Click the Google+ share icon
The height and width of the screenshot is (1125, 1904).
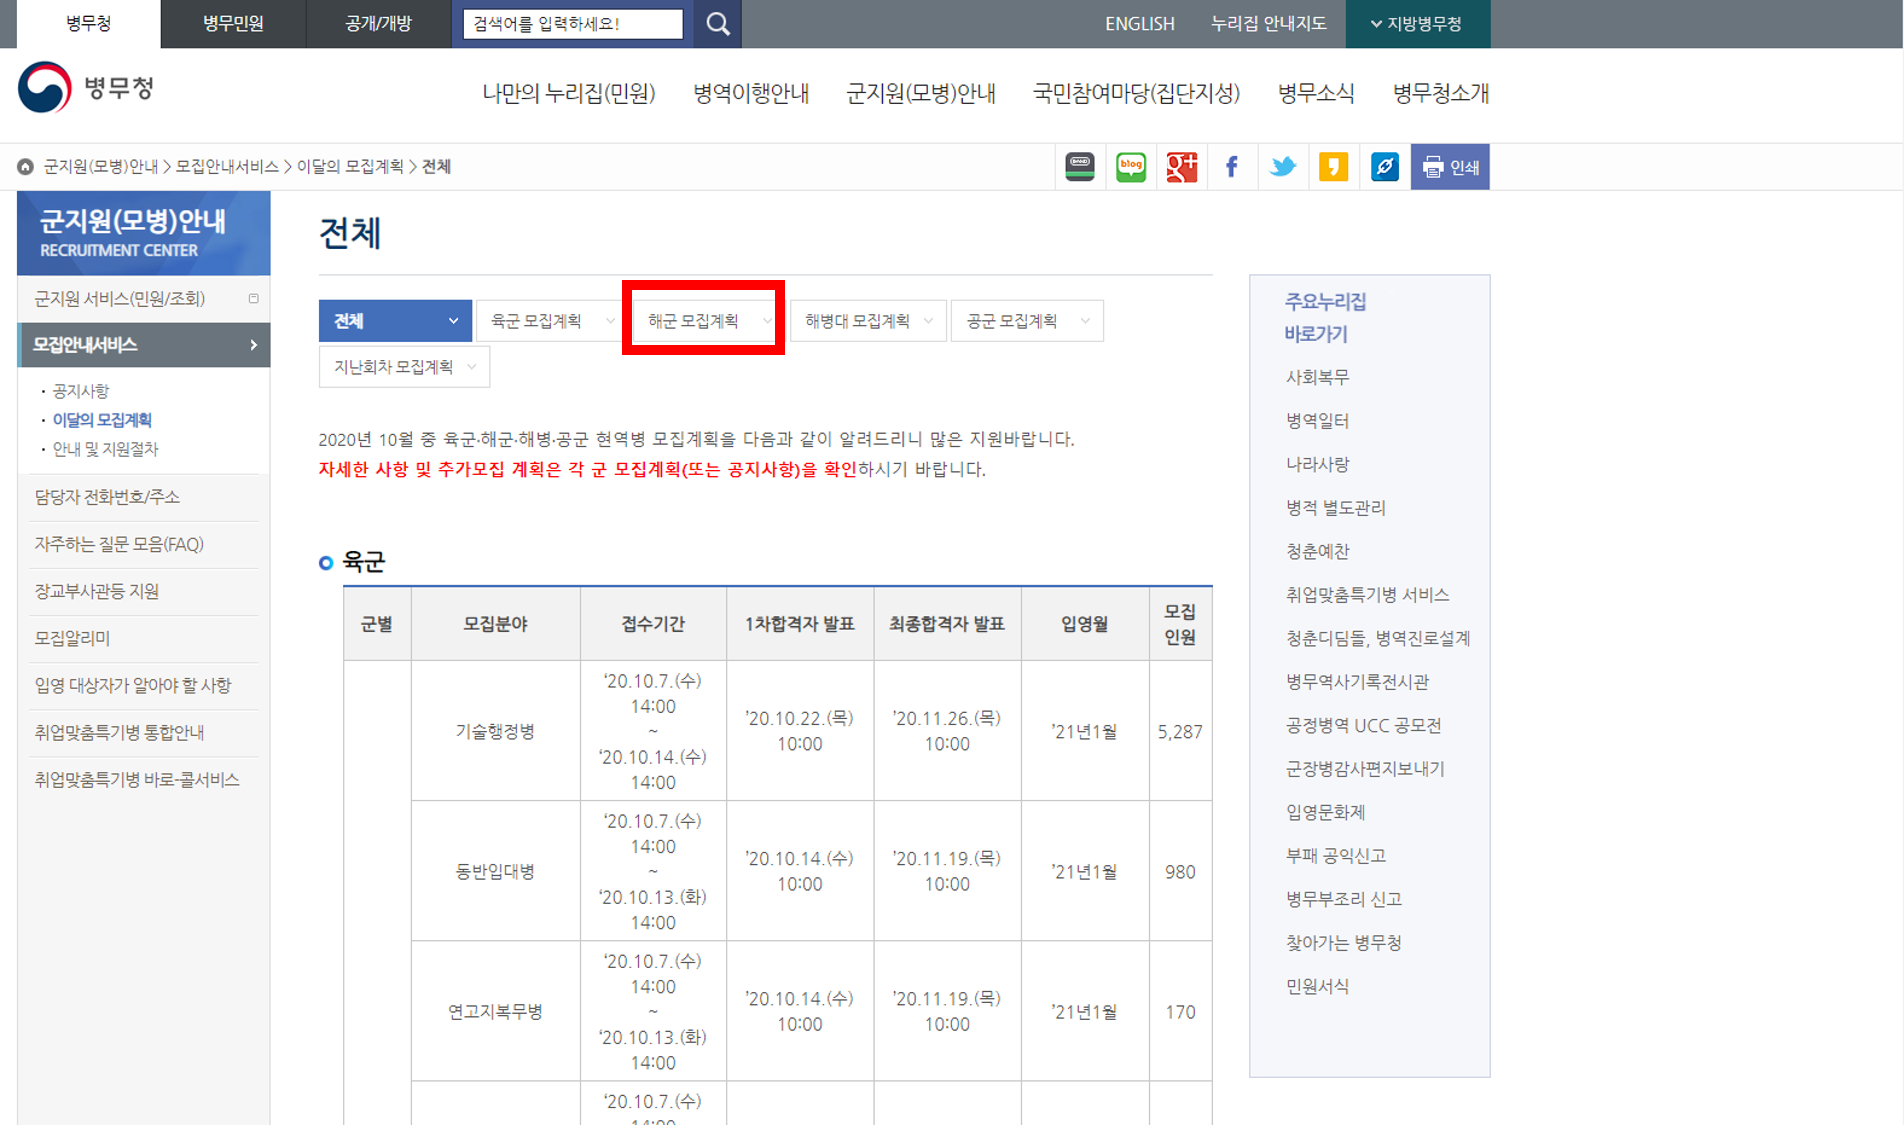(x=1181, y=166)
